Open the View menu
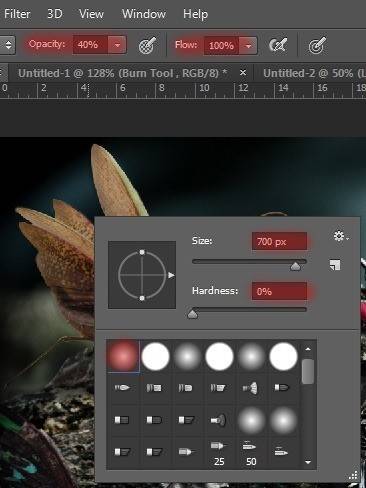Viewport: 366px width, 488px height. pos(91,14)
